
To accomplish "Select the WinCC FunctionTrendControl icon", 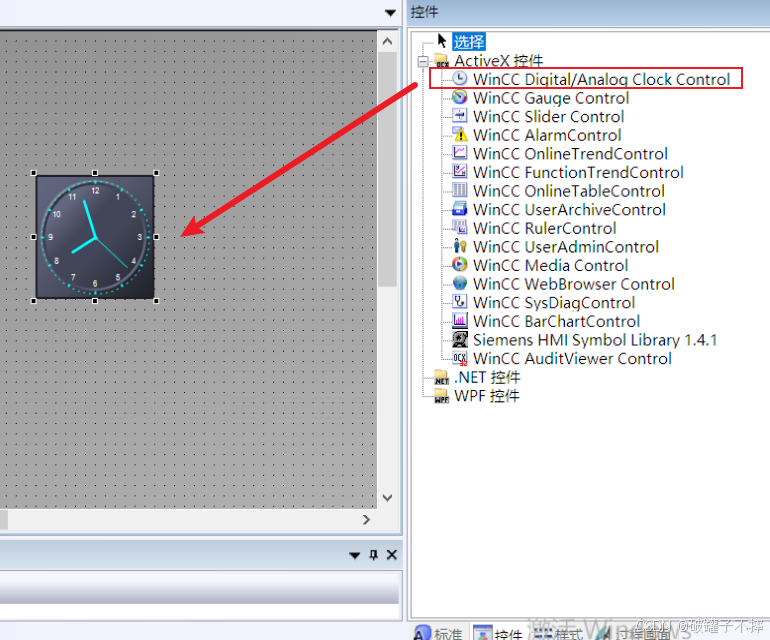I will pyautogui.click(x=460, y=171).
